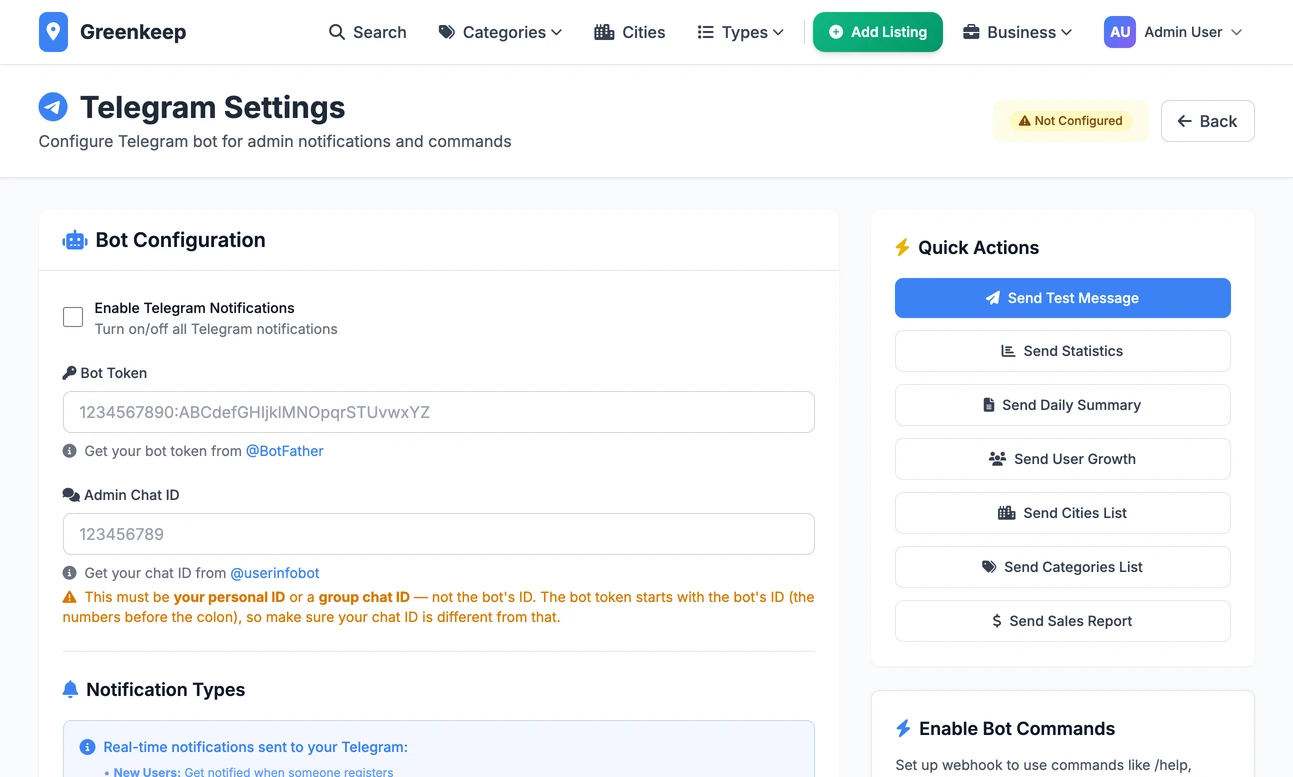Click Send Cities List button

[x=1063, y=513]
